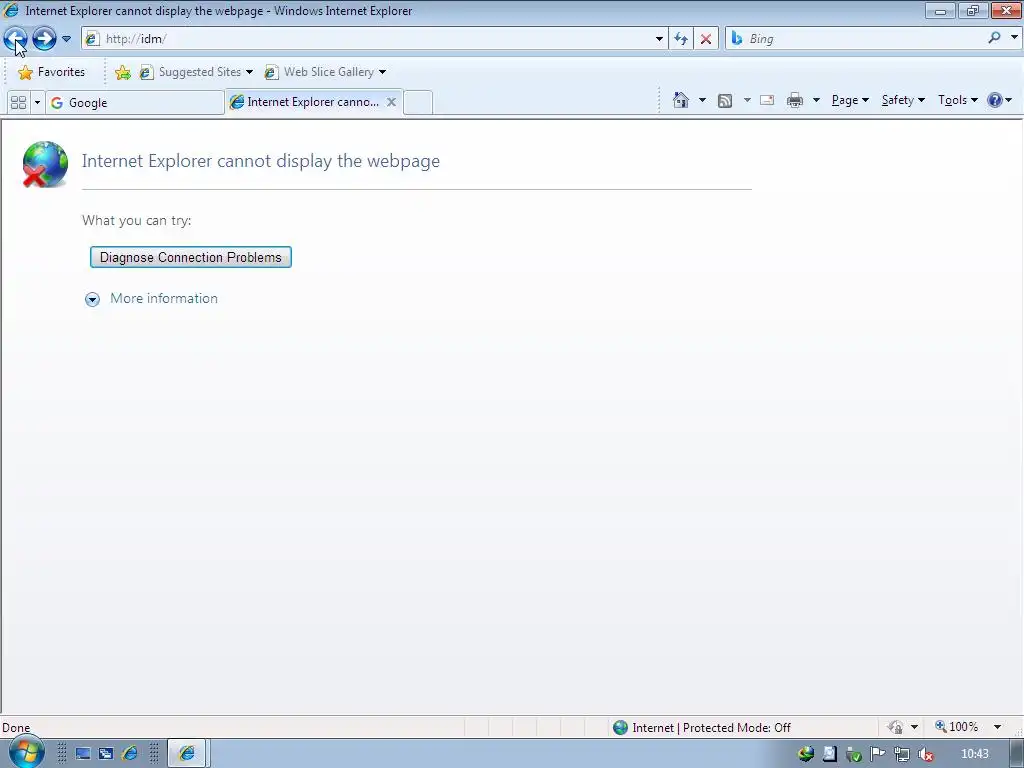Click the Home page icon
The width and height of the screenshot is (1024, 768).
[681, 100]
